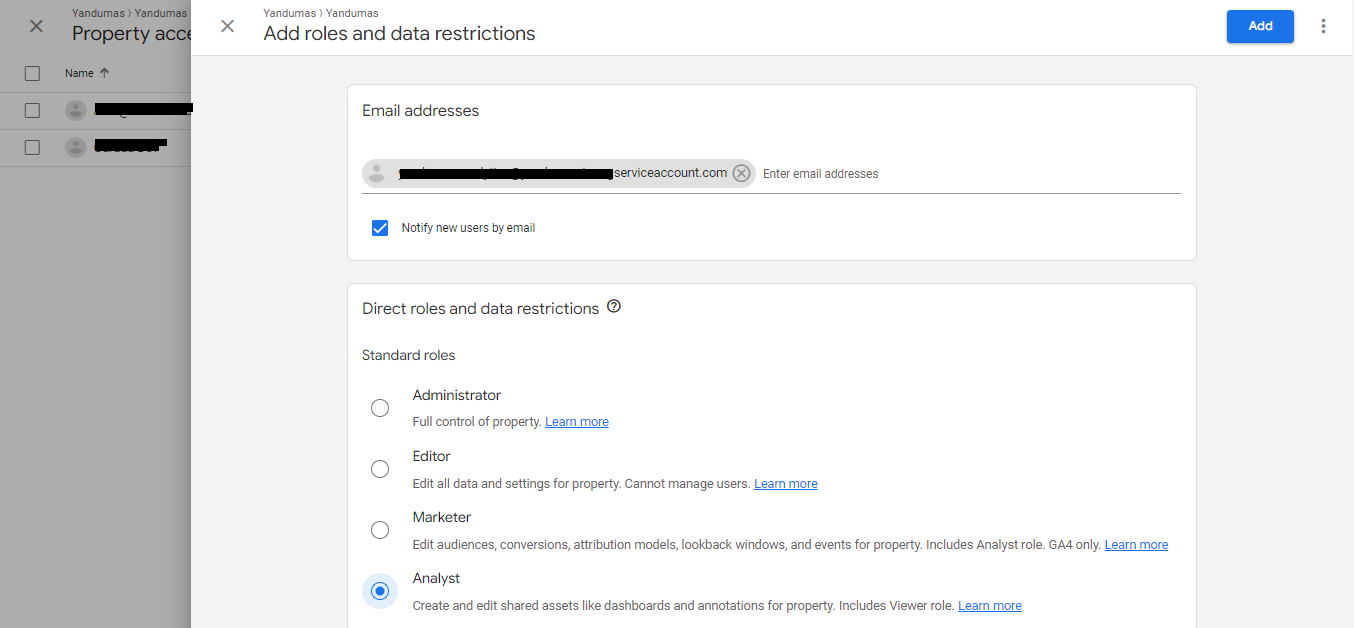Open Learn more link for Analyst role
1354x628 pixels.
(x=990, y=606)
